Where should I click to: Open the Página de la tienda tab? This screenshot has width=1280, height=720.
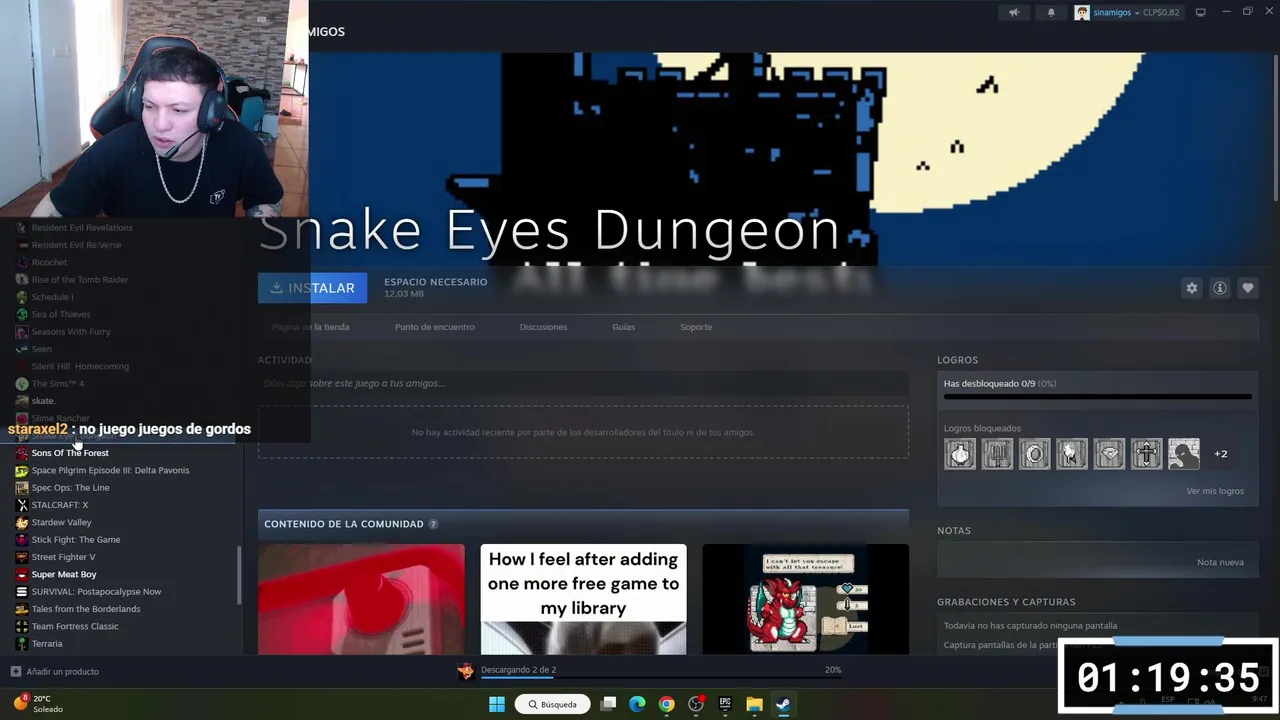pos(311,327)
